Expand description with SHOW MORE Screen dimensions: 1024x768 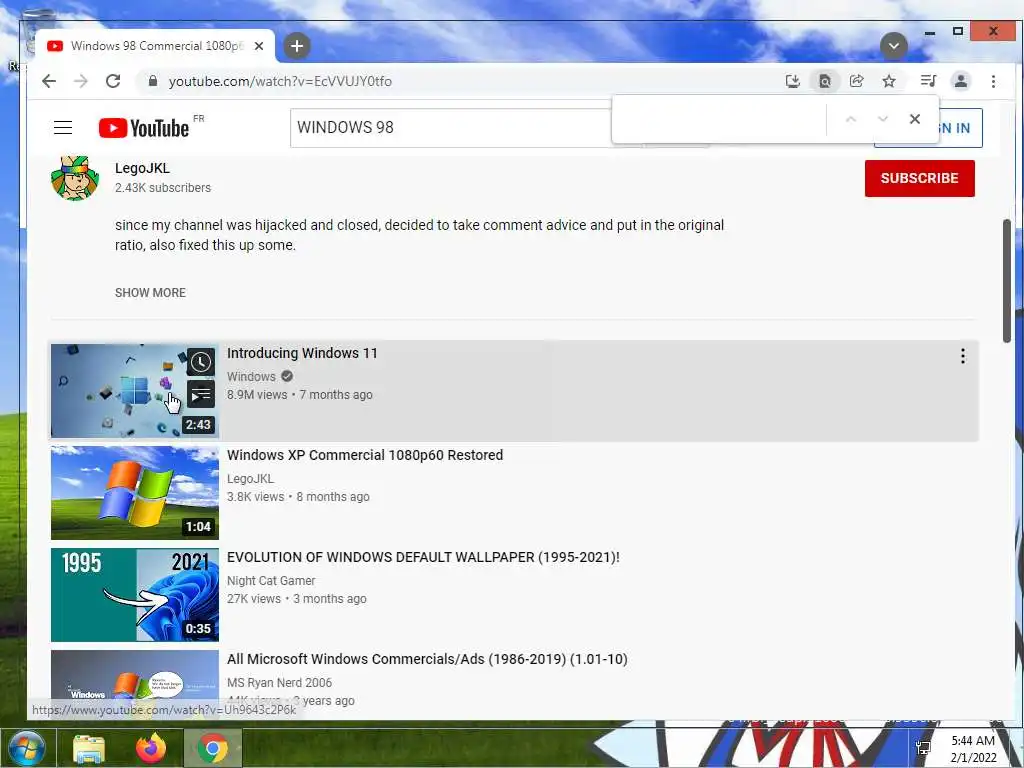tap(150, 293)
